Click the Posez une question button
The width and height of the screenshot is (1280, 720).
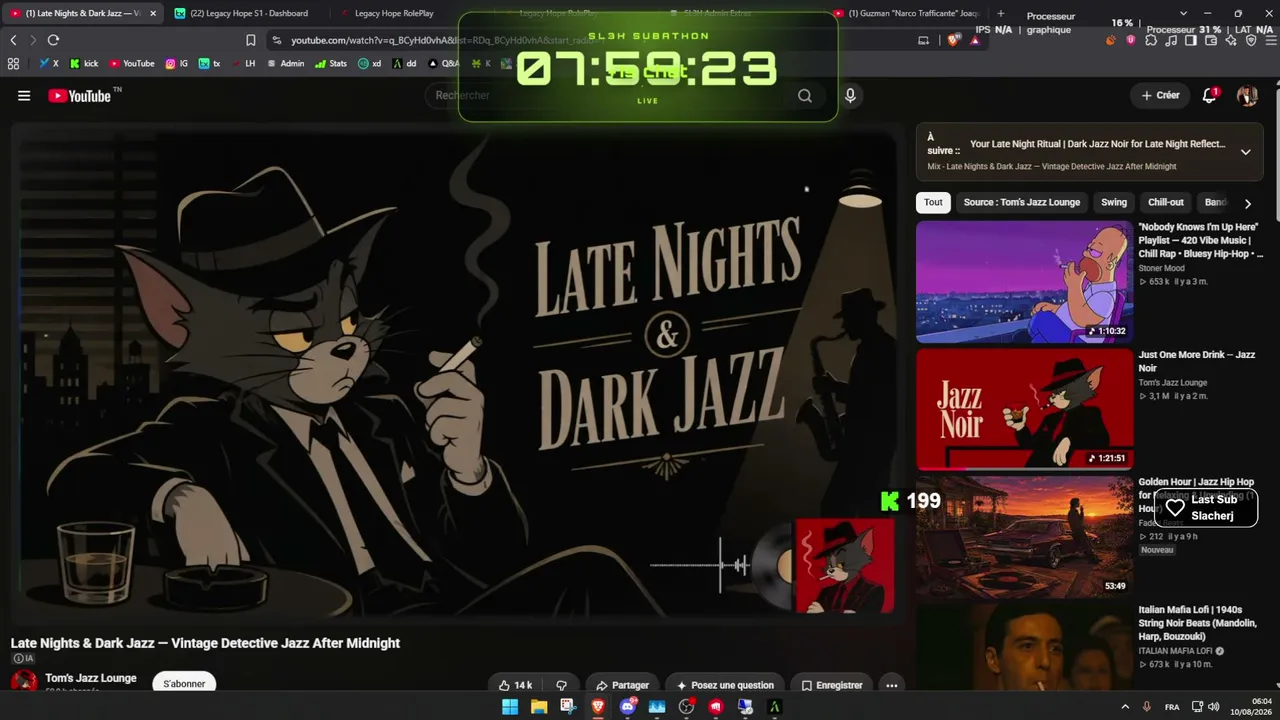tap(725, 685)
